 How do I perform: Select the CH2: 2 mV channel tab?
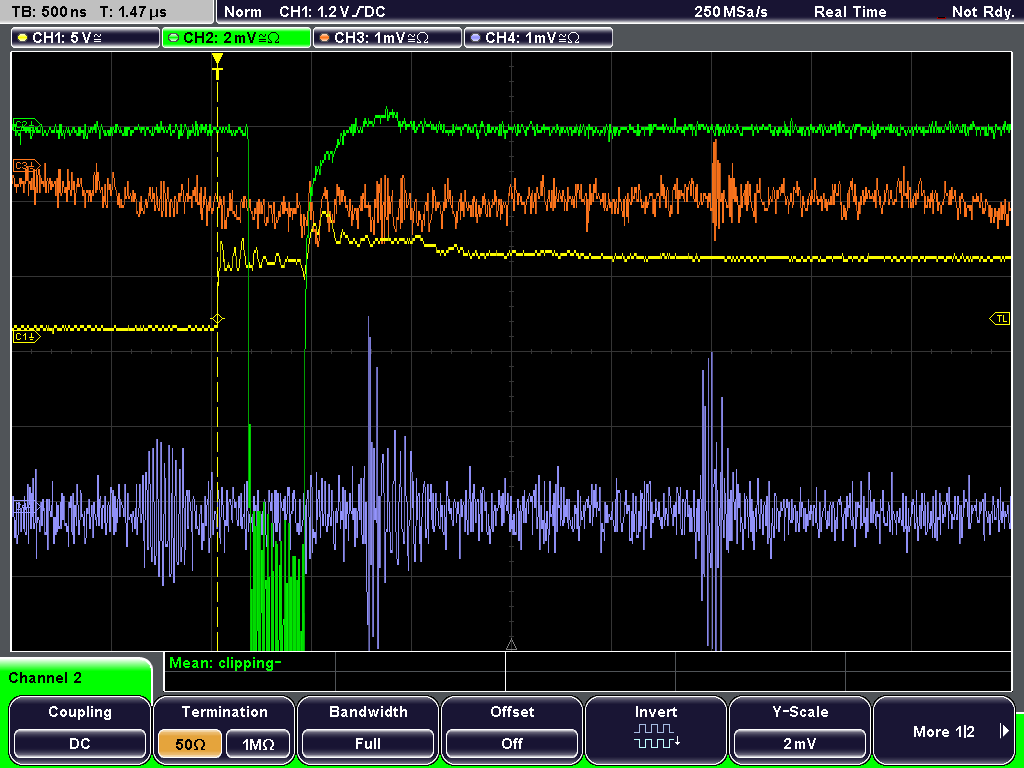(236, 38)
